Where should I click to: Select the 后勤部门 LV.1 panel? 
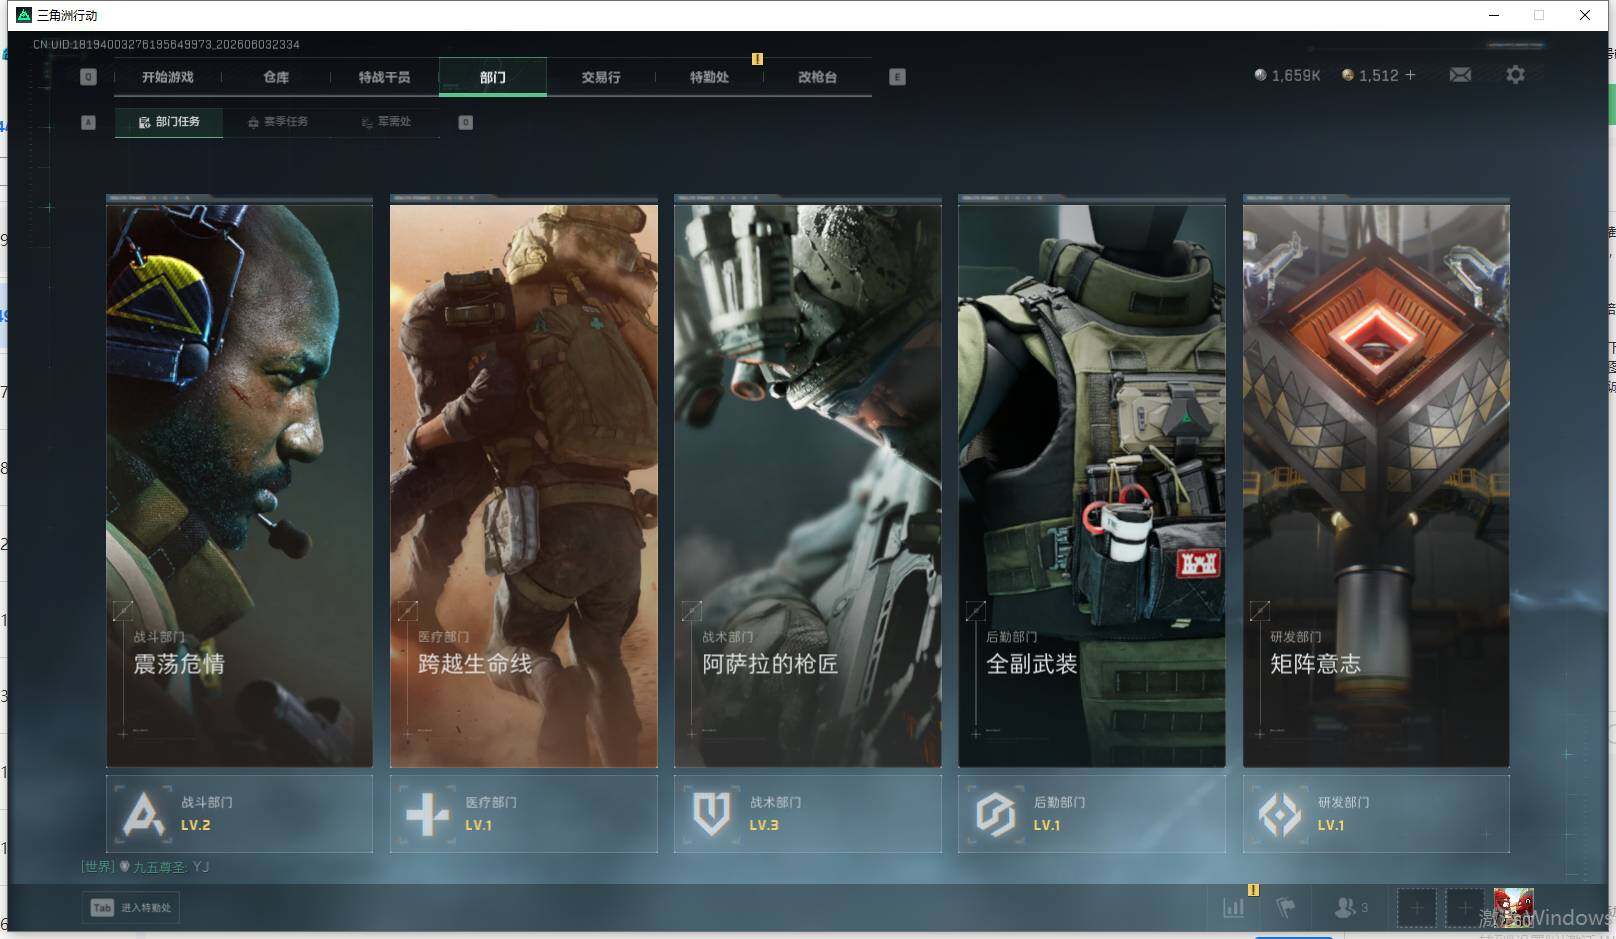point(1091,814)
